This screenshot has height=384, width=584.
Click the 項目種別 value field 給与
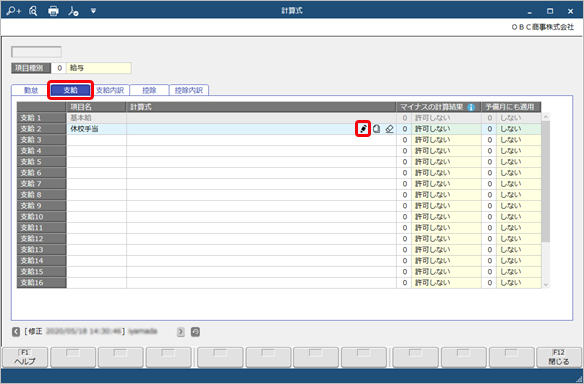99,68
